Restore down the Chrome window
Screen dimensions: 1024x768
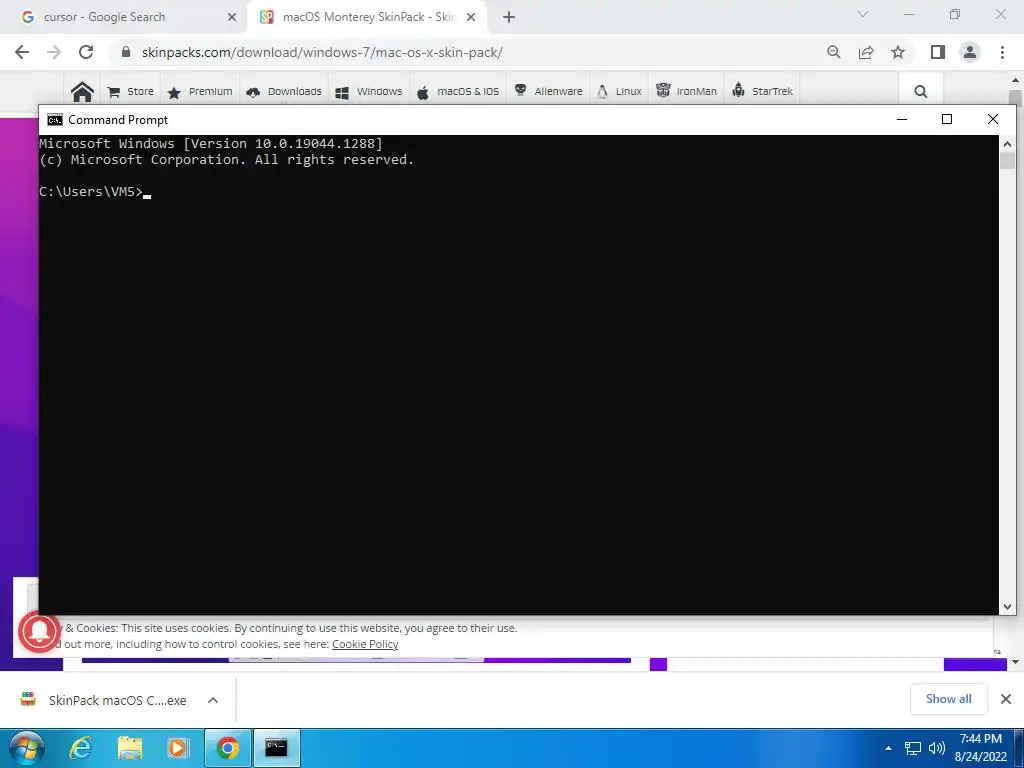[x=955, y=14]
